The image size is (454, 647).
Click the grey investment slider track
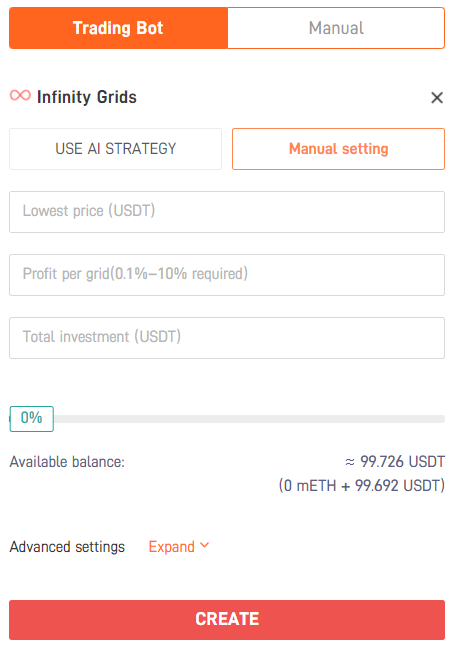click(249, 419)
